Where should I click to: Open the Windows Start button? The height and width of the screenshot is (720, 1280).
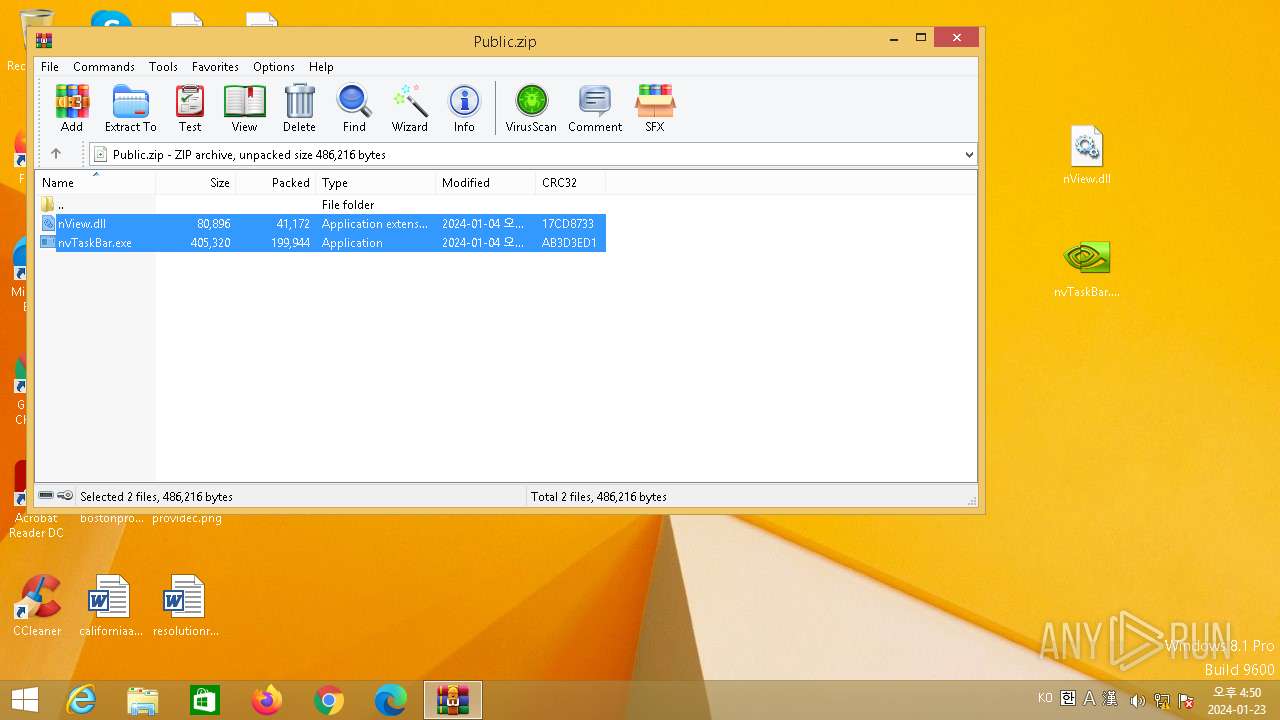pos(25,700)
